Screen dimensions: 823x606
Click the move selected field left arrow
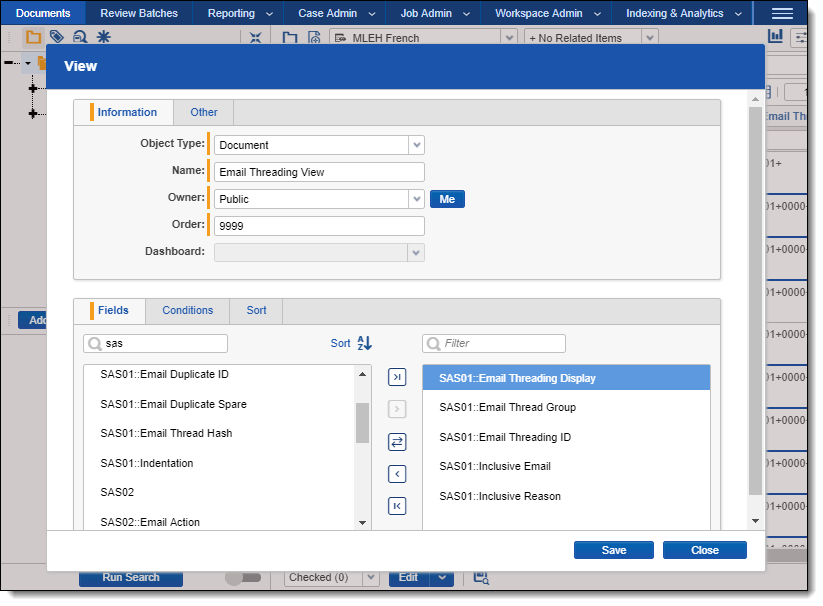(397, 474)
